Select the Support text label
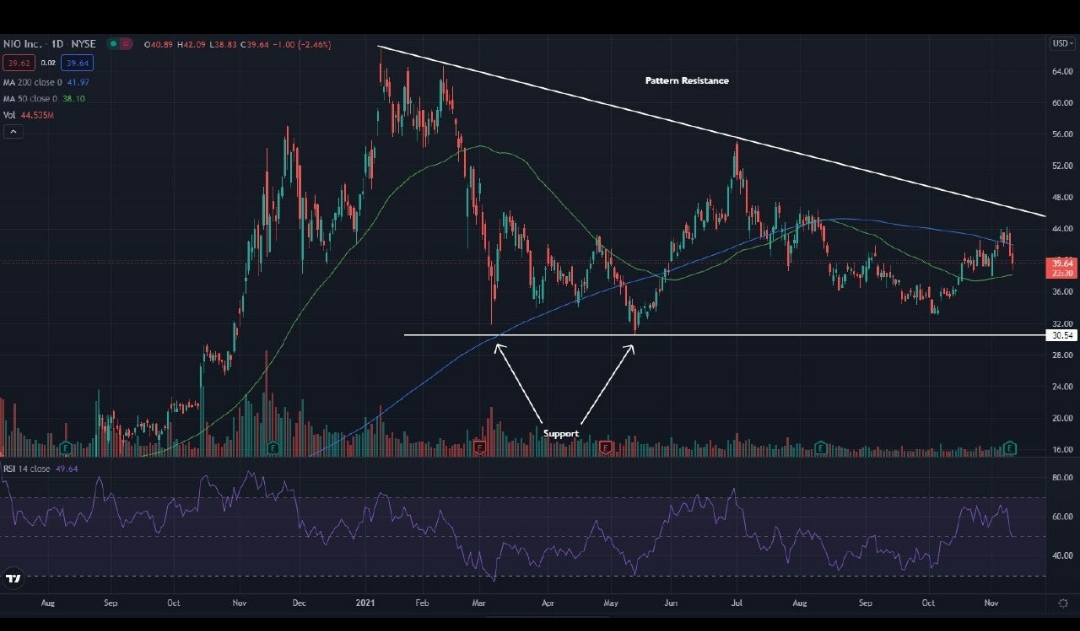The width and height of the screenshot is (1080, 631). coord(561,433)
